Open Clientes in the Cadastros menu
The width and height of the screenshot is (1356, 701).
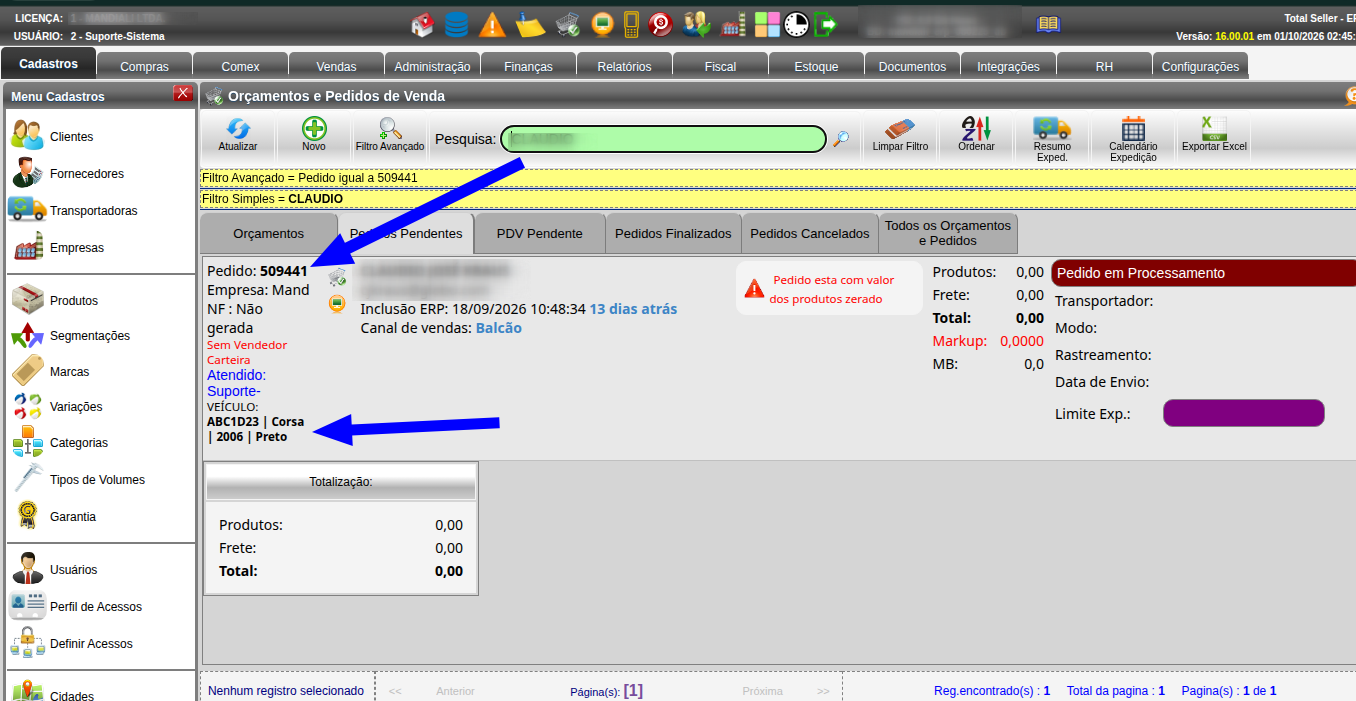71,137
